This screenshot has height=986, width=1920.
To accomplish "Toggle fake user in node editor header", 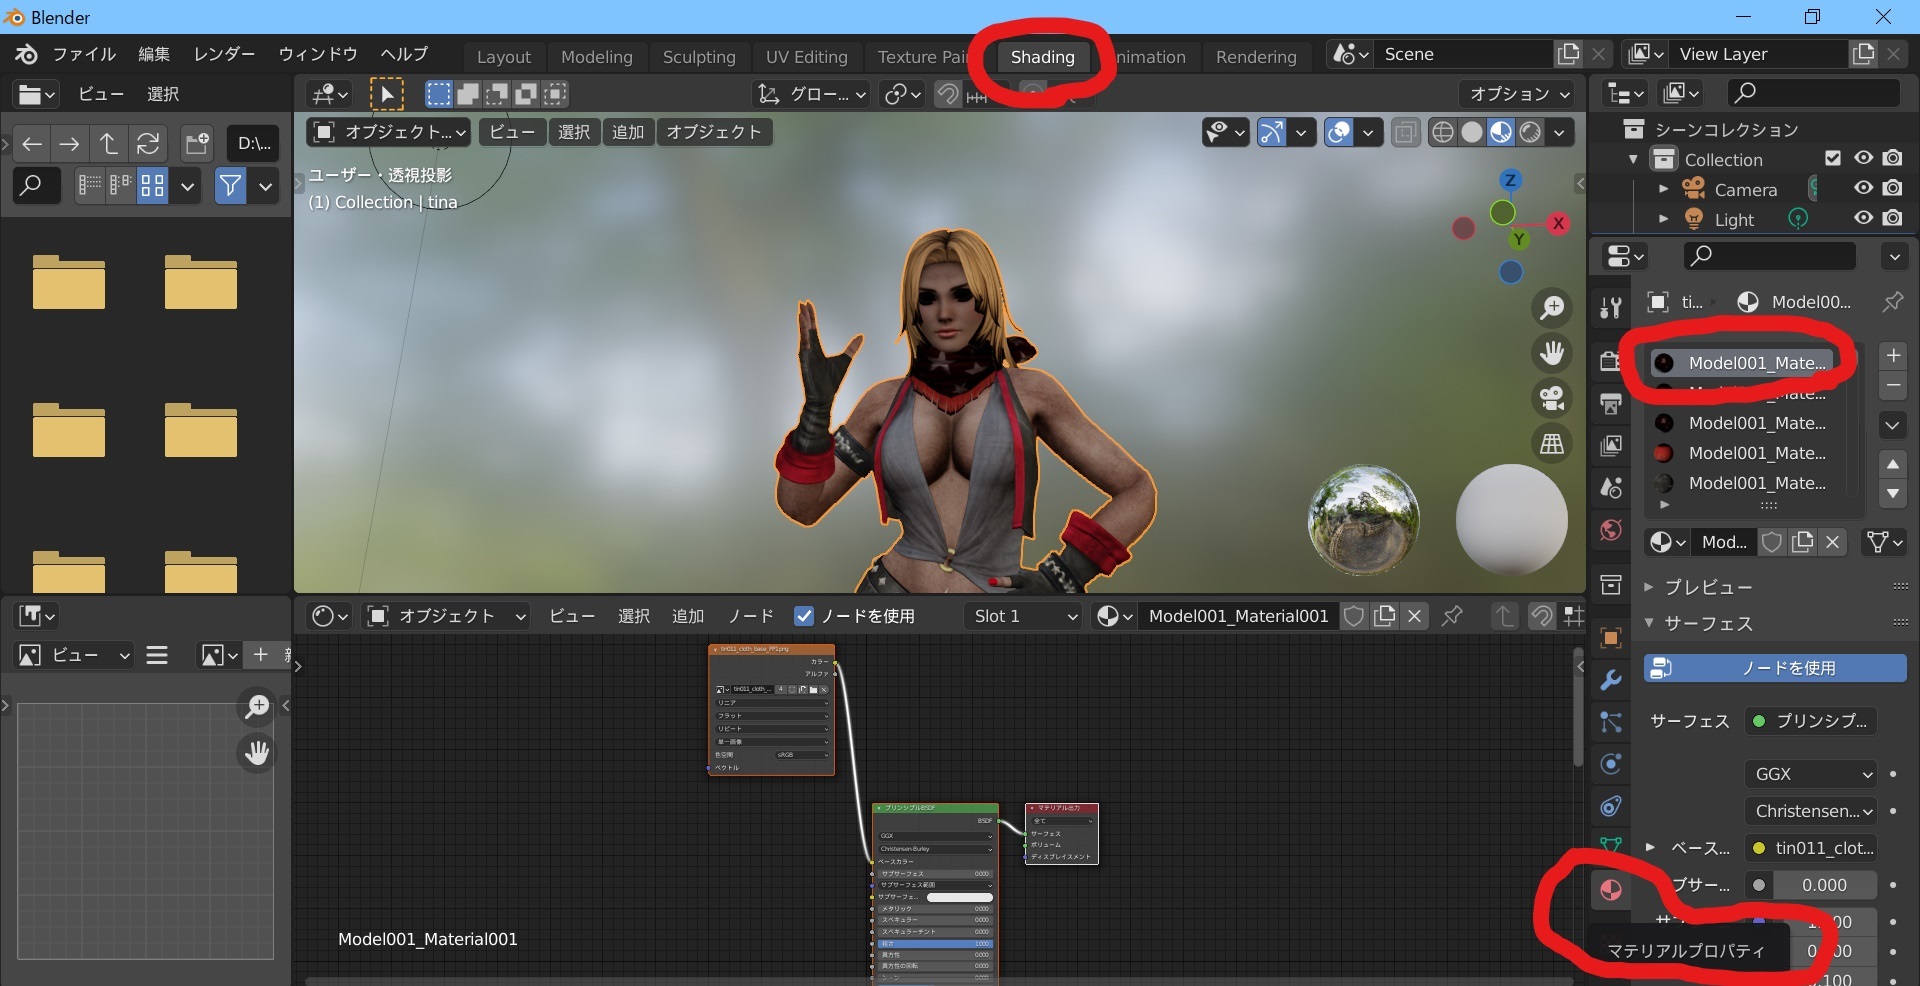I will click(1354, 616).
